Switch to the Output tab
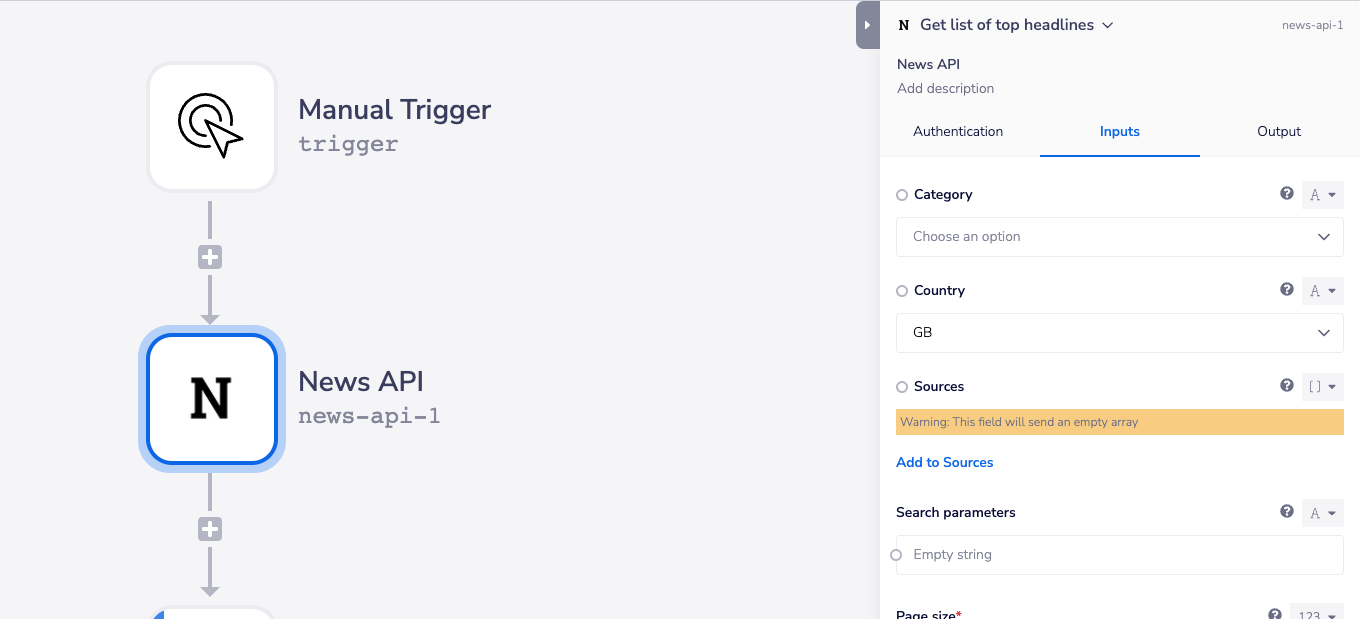This screenshot has height=619, width=1360. tap(1279, 131)
